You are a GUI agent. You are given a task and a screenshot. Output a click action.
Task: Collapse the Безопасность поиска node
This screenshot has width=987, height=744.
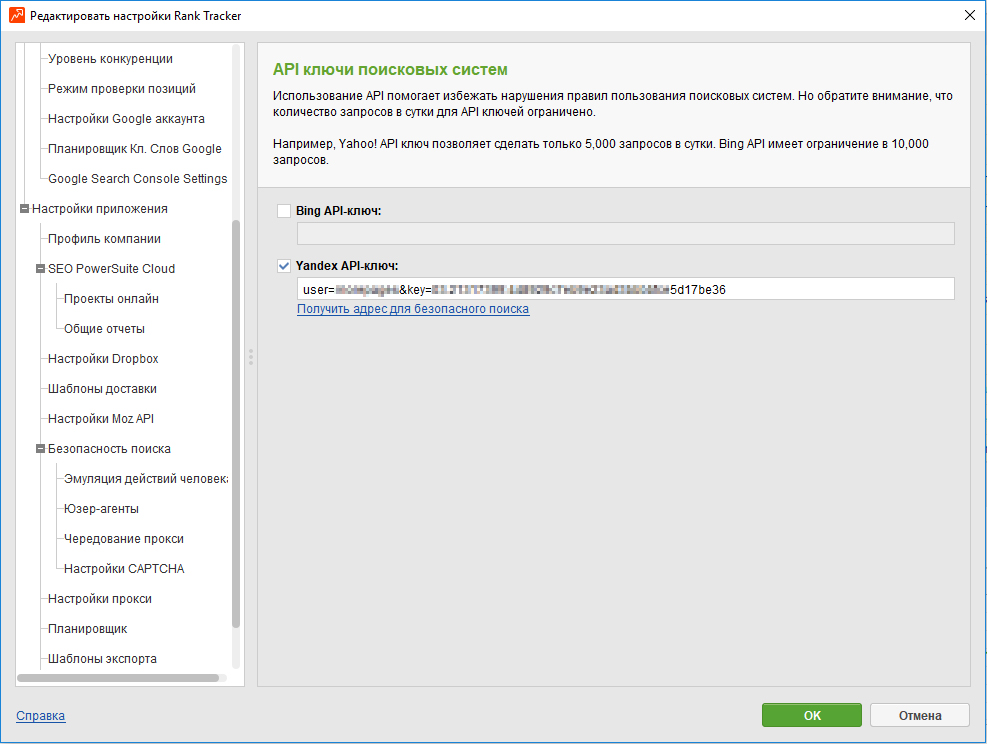pos(40,449)
